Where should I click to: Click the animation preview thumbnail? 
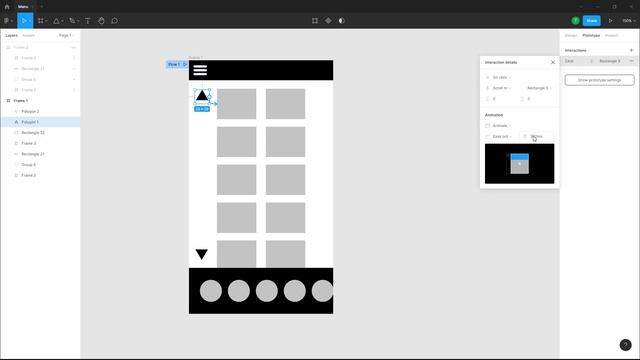click(x=519, y=163)
